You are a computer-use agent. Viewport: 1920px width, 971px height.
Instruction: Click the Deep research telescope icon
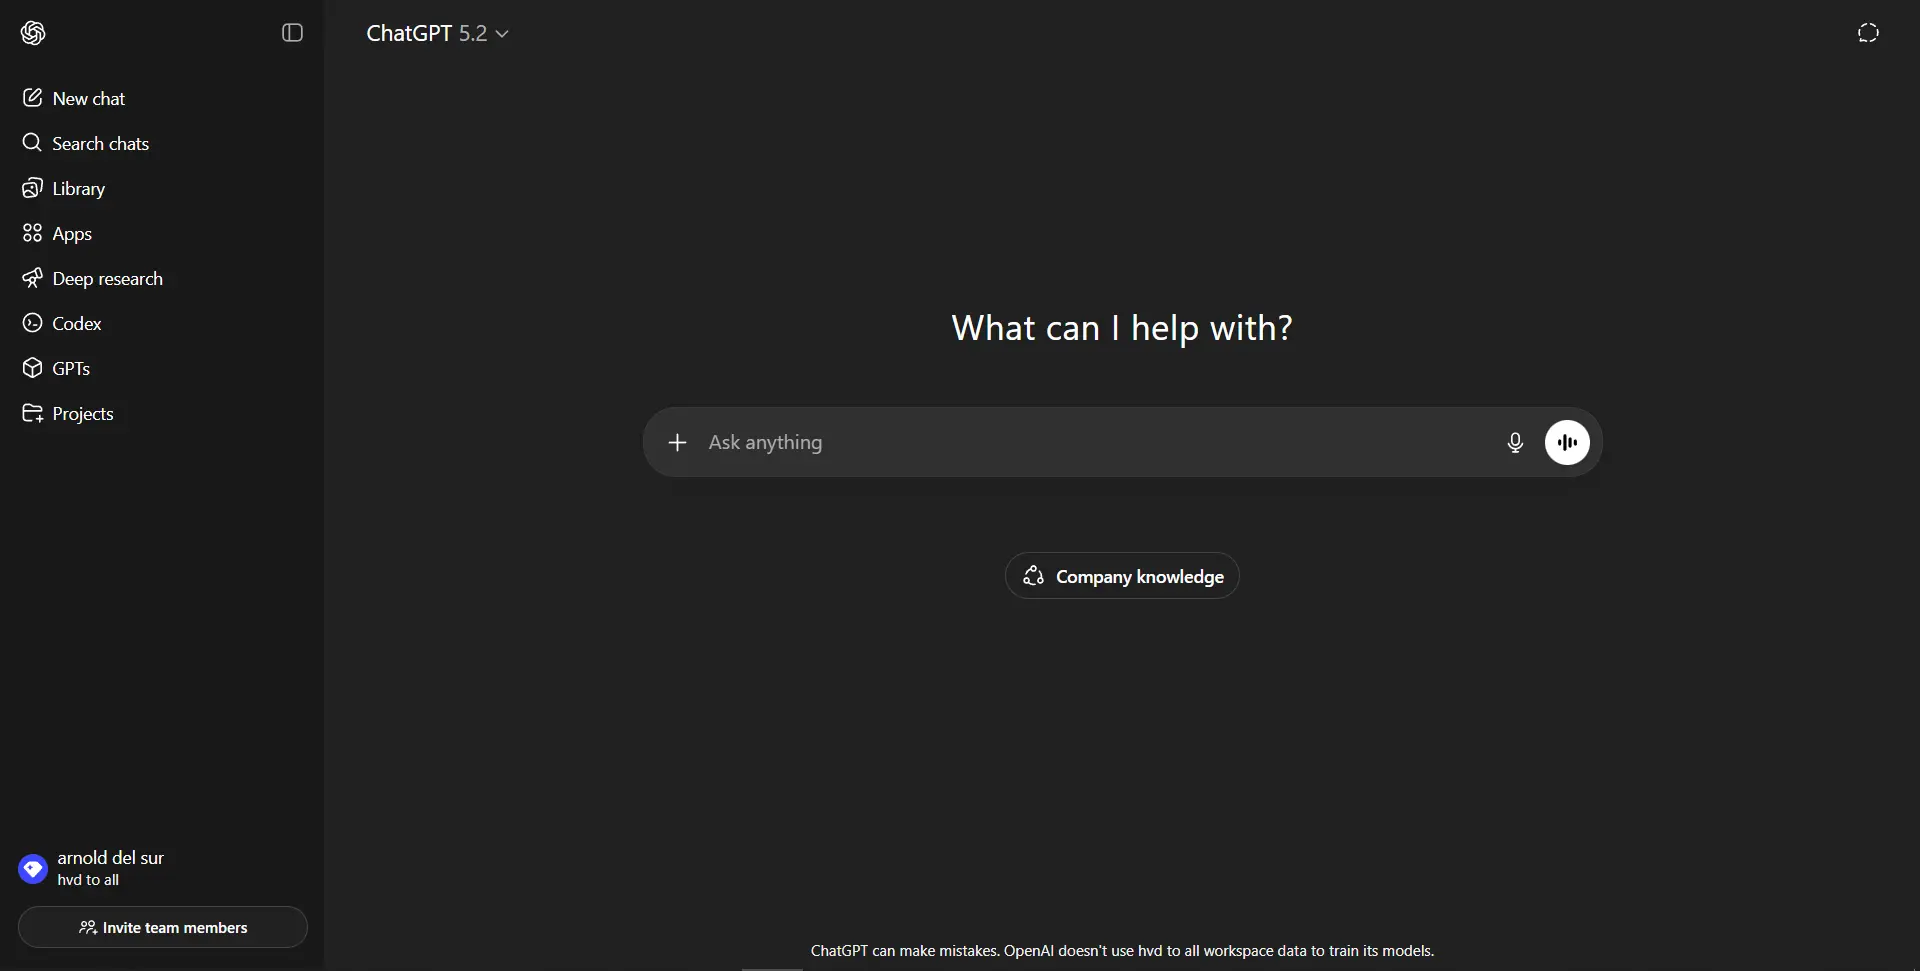(x=32, y=278)
